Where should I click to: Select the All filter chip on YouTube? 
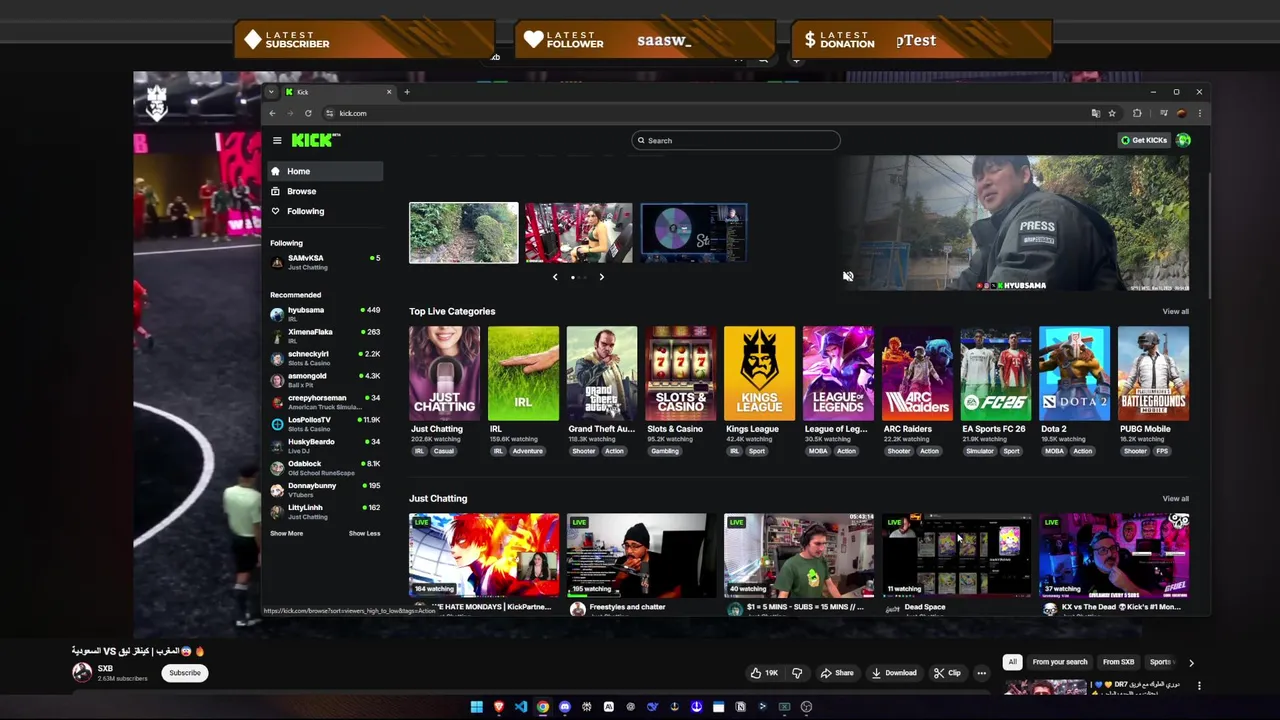coord(1013,662)
